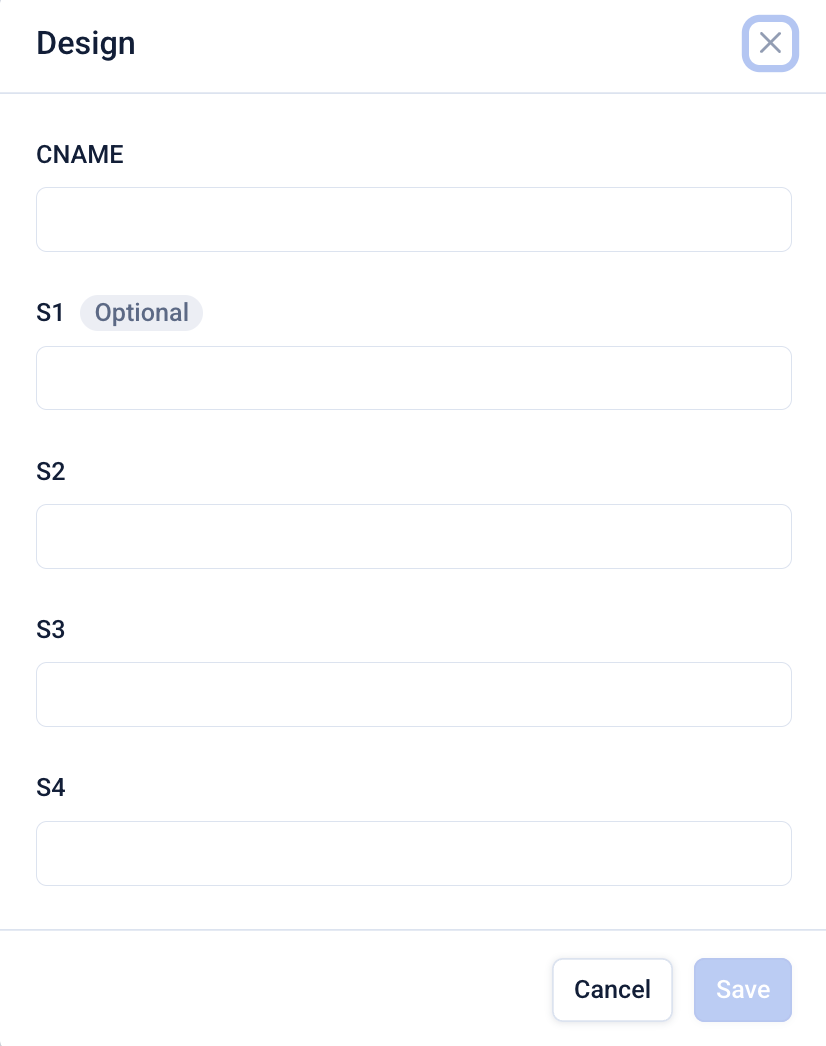This screenshot has height=1046, width=826.
Task: Focus the S1 optional input field
Action: tap(413, 378)
